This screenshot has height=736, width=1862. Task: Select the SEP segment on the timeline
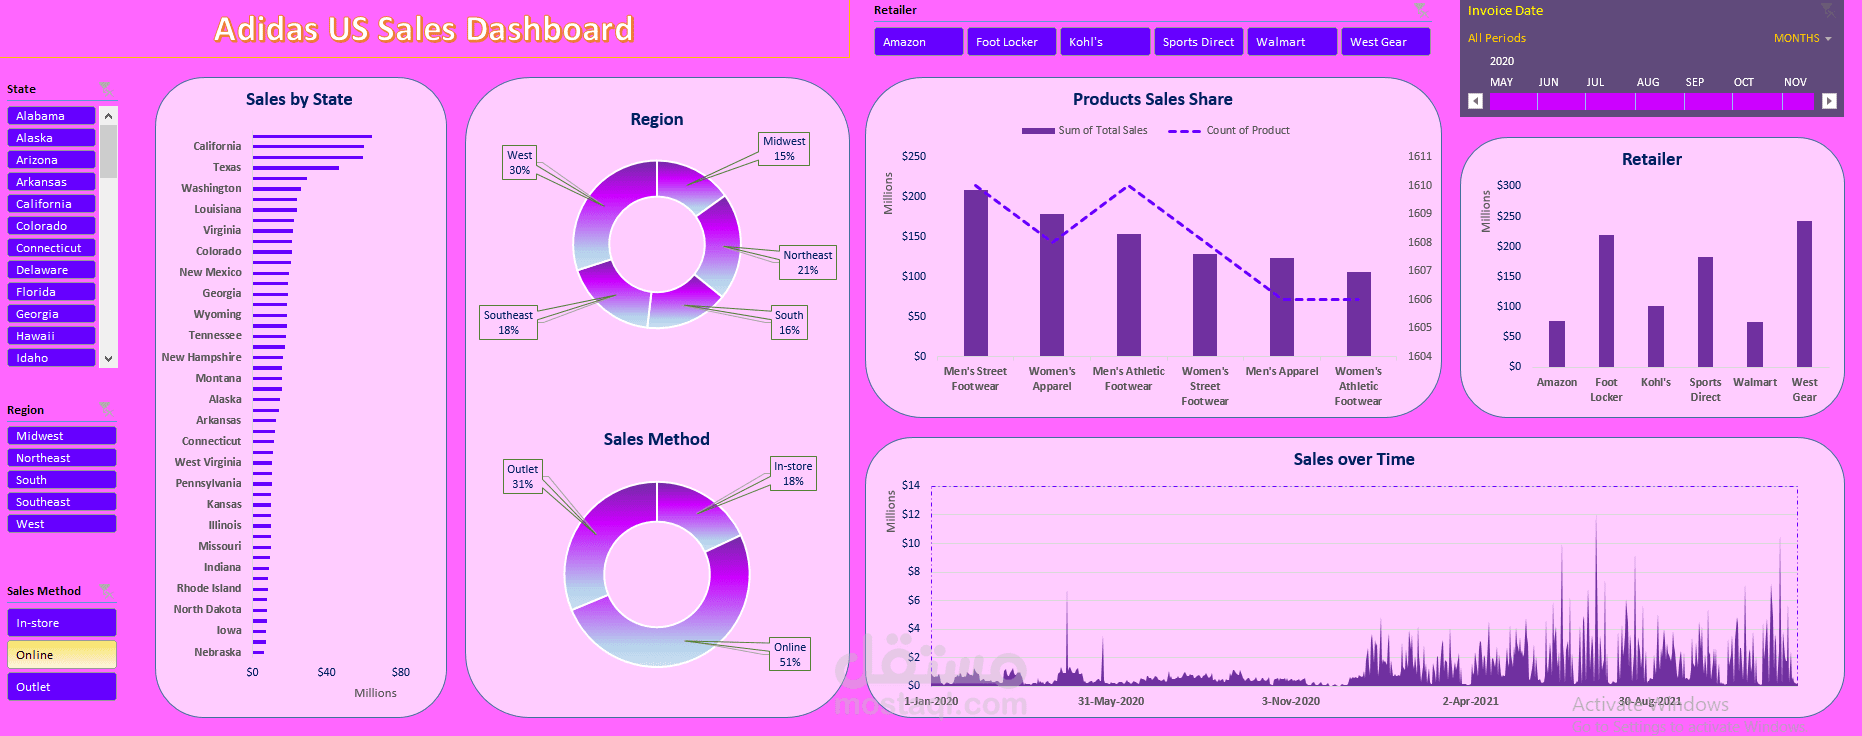[x=1709, y=101]
